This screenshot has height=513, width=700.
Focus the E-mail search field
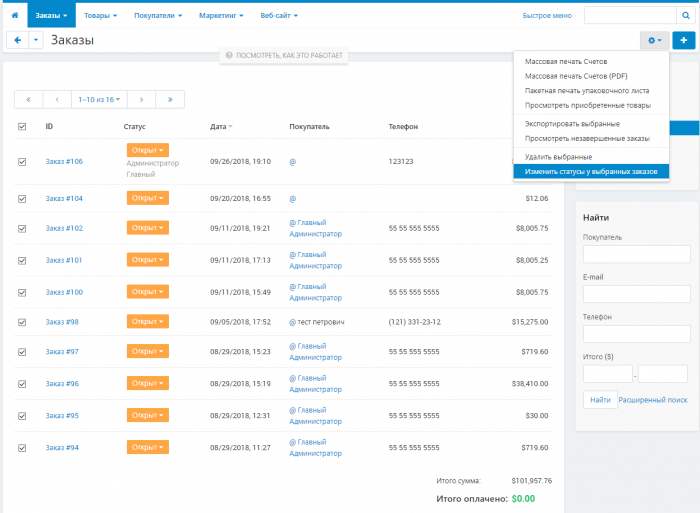(637, 294)
